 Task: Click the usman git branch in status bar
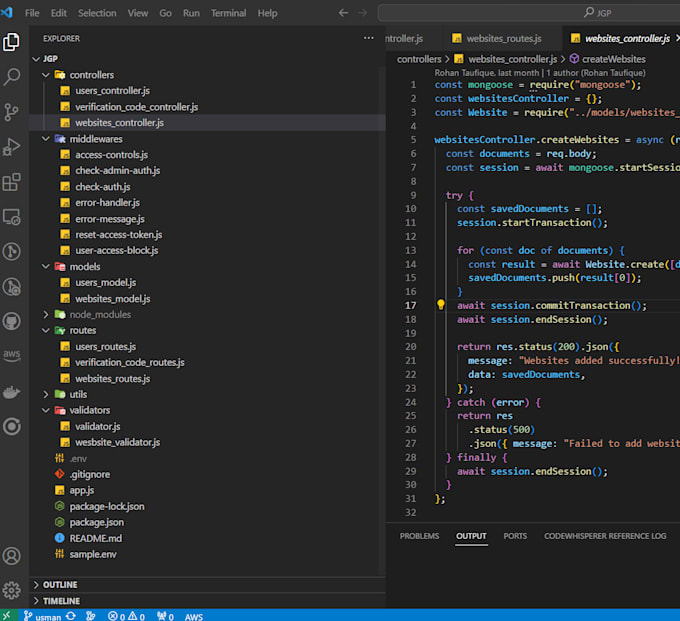pyautogui.click(x=42, y=616)
